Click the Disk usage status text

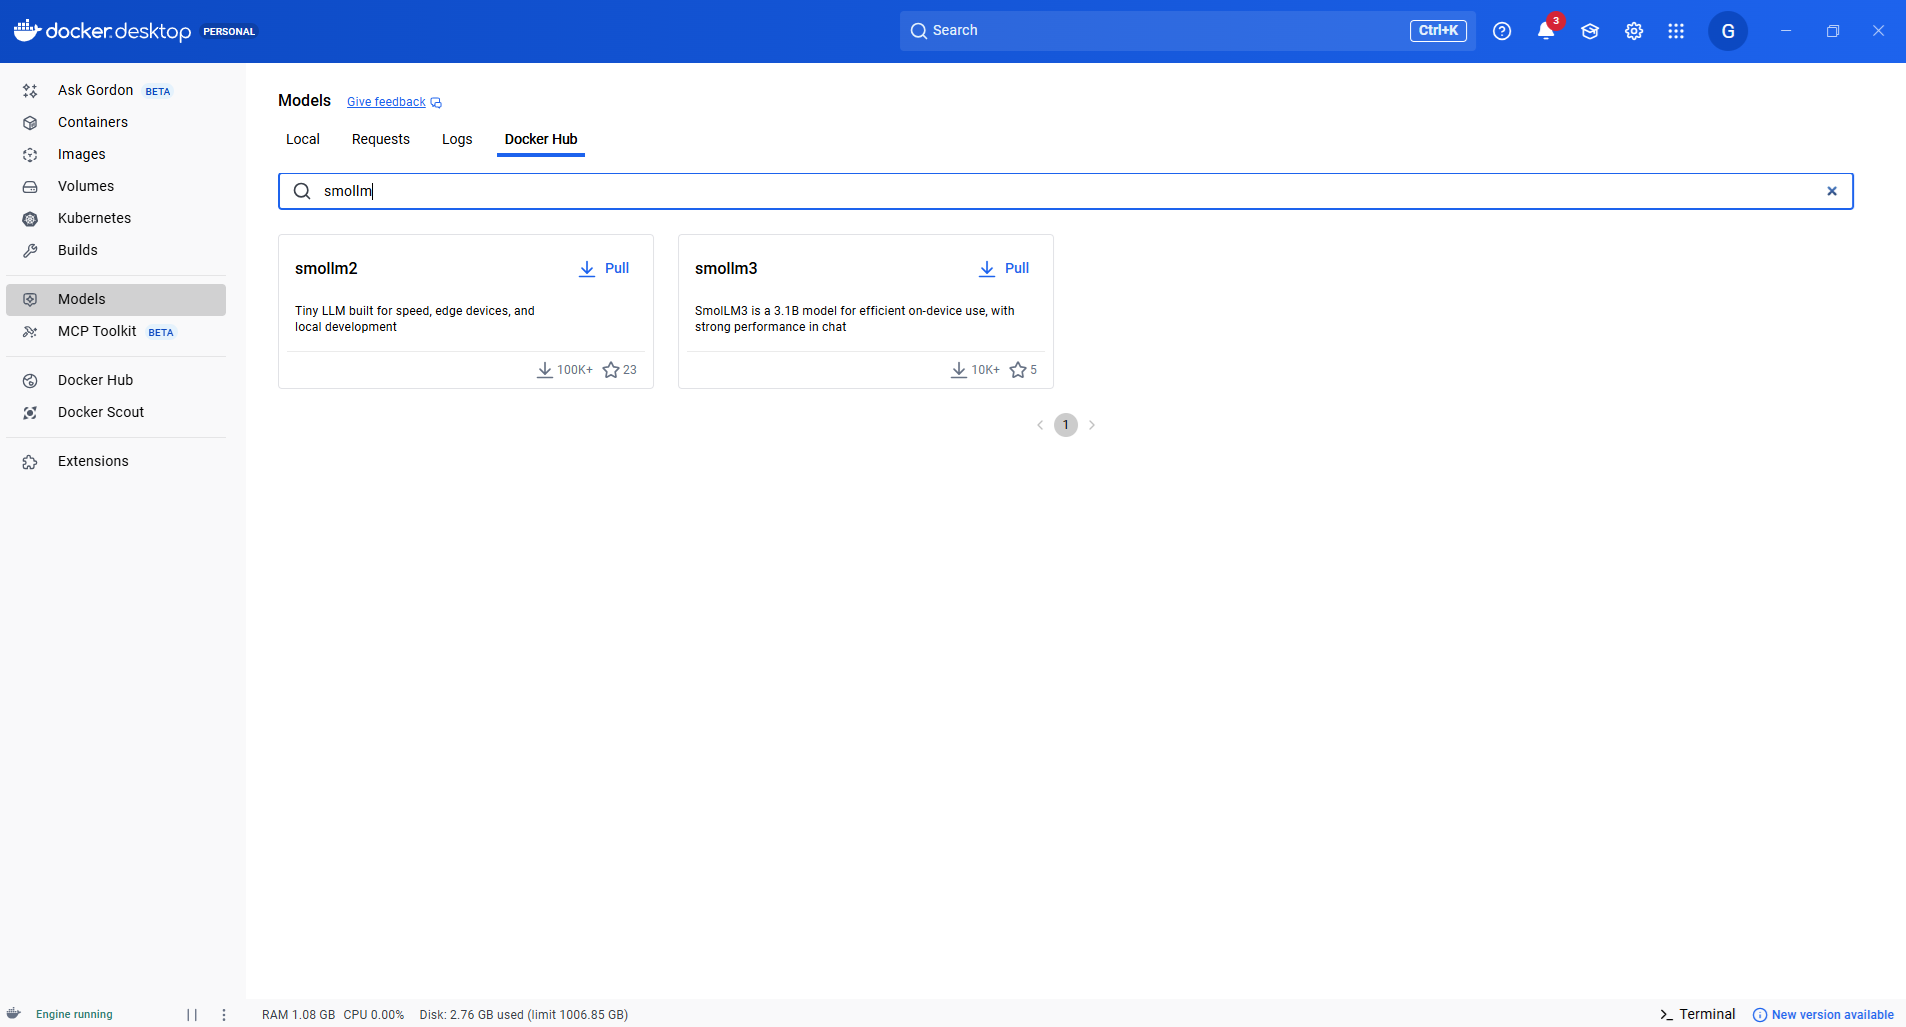(x=524, y=1015)
